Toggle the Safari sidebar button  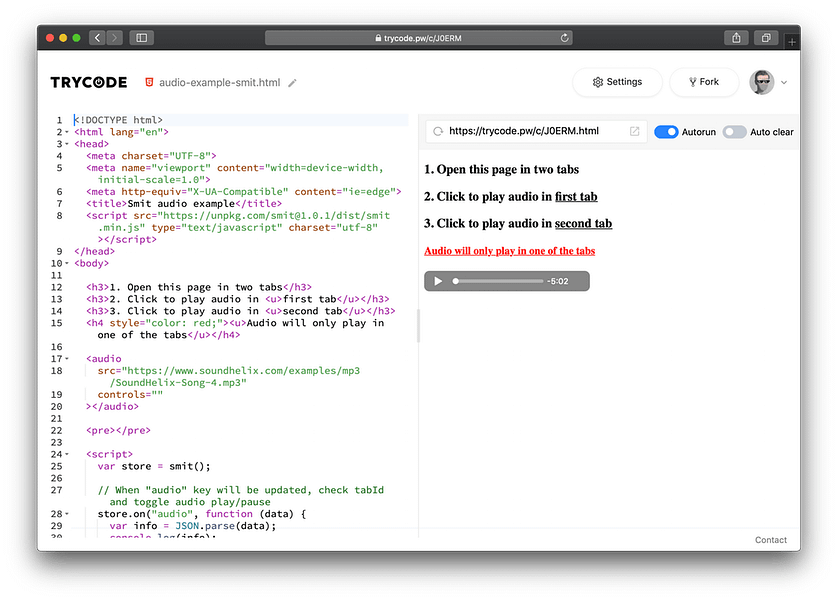(142, 38)
